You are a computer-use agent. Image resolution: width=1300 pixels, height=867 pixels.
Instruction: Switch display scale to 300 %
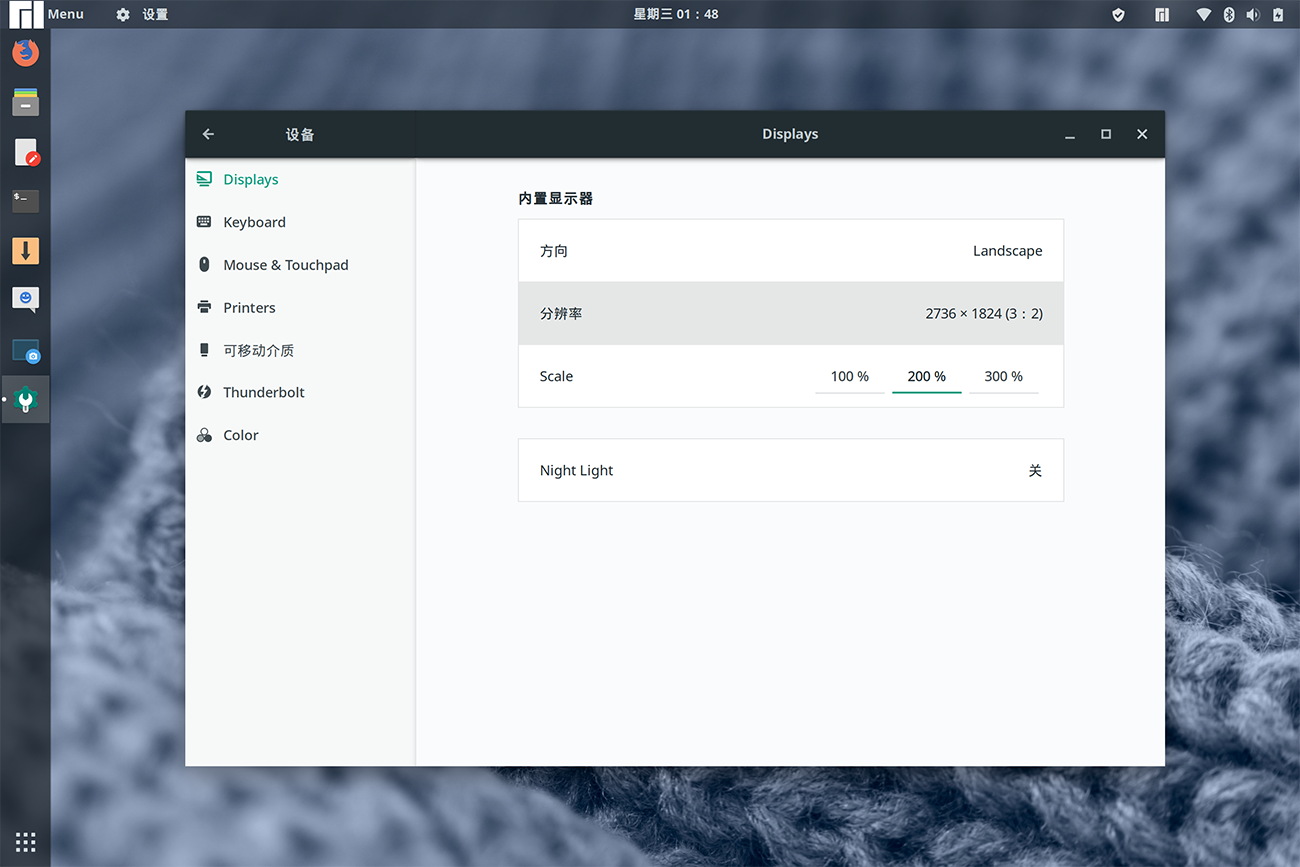[x=1003, y=377]
